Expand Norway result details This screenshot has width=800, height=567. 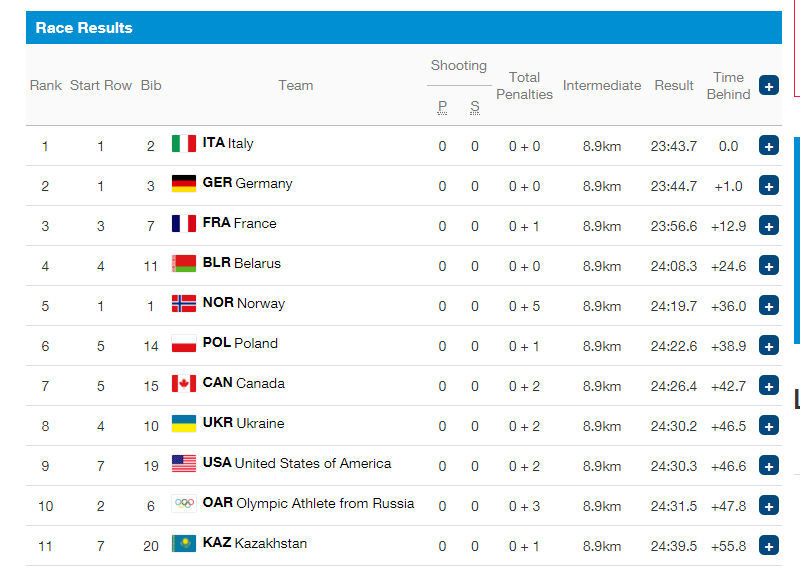(768, 305)
